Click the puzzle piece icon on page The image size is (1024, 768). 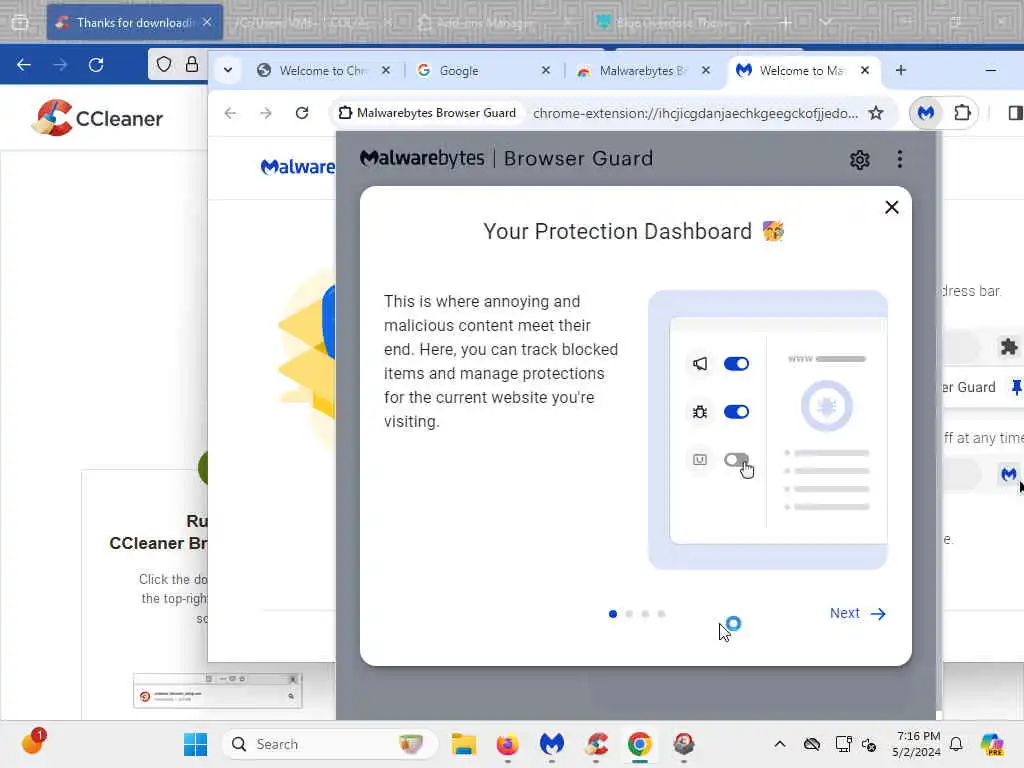(x=1009, y=346)
